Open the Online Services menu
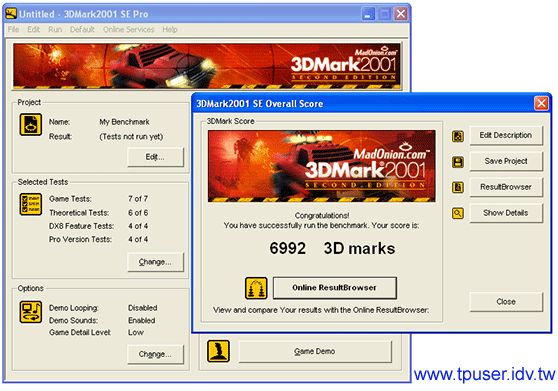 (x=128, y=30)
